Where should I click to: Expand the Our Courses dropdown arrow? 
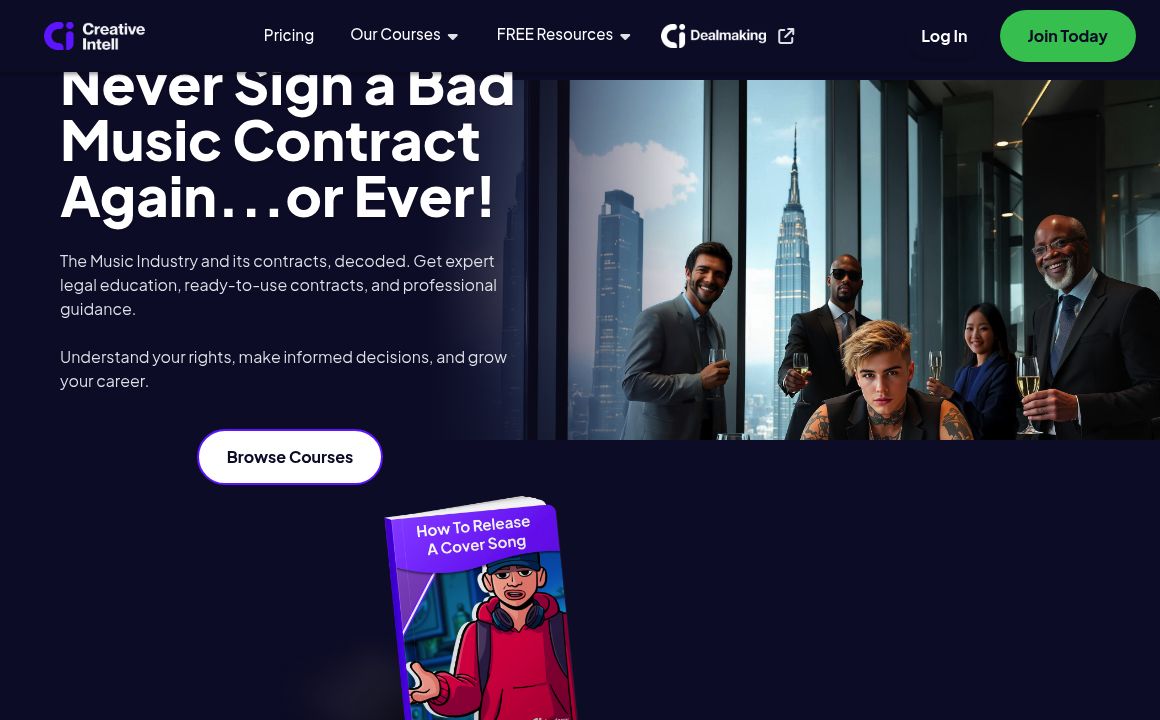click(453, 36)
